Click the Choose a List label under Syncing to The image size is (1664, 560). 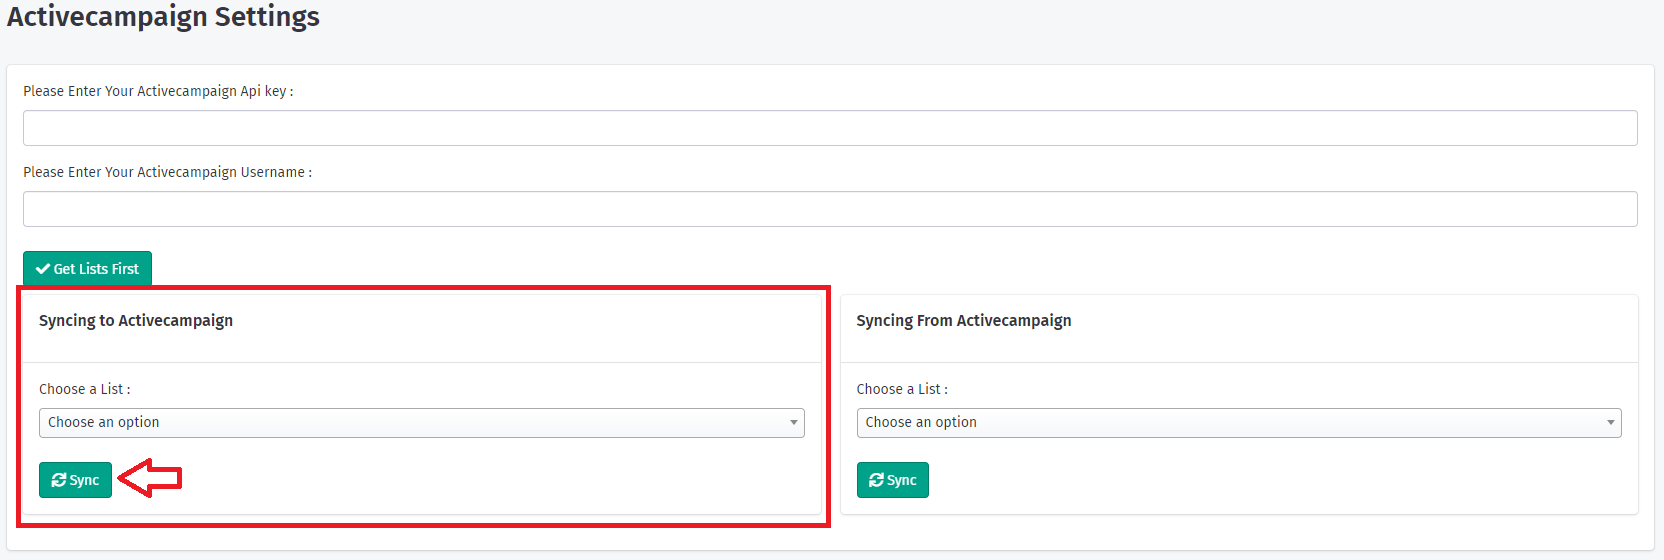pos(84,389)
